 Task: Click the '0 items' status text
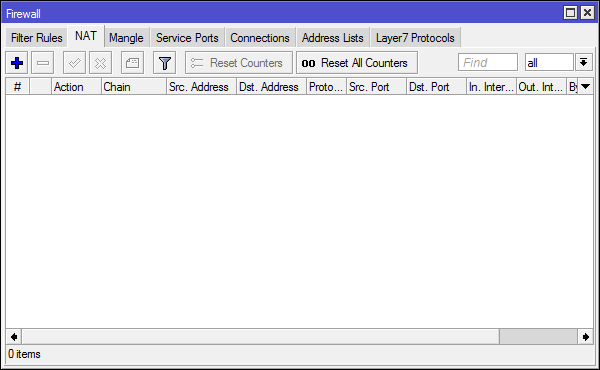point(24,354)
